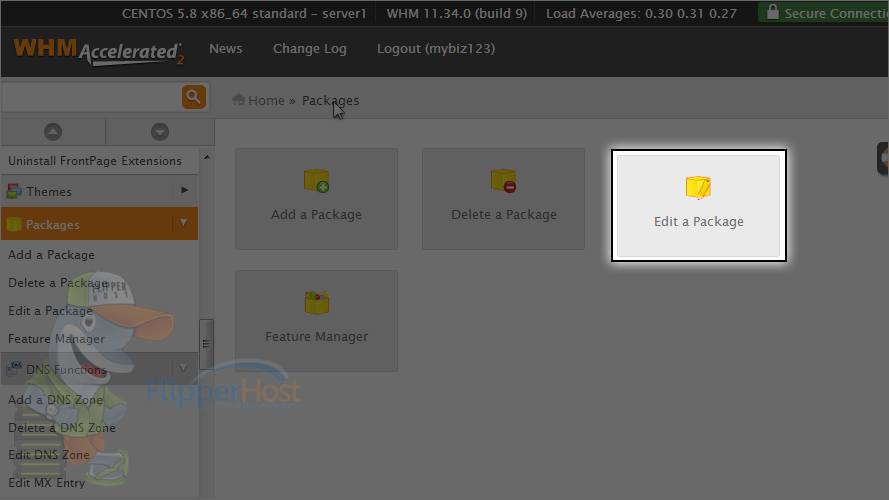
Task: Open Uninstall FrontPage Extensions link
Action: (x=95, y=161)
